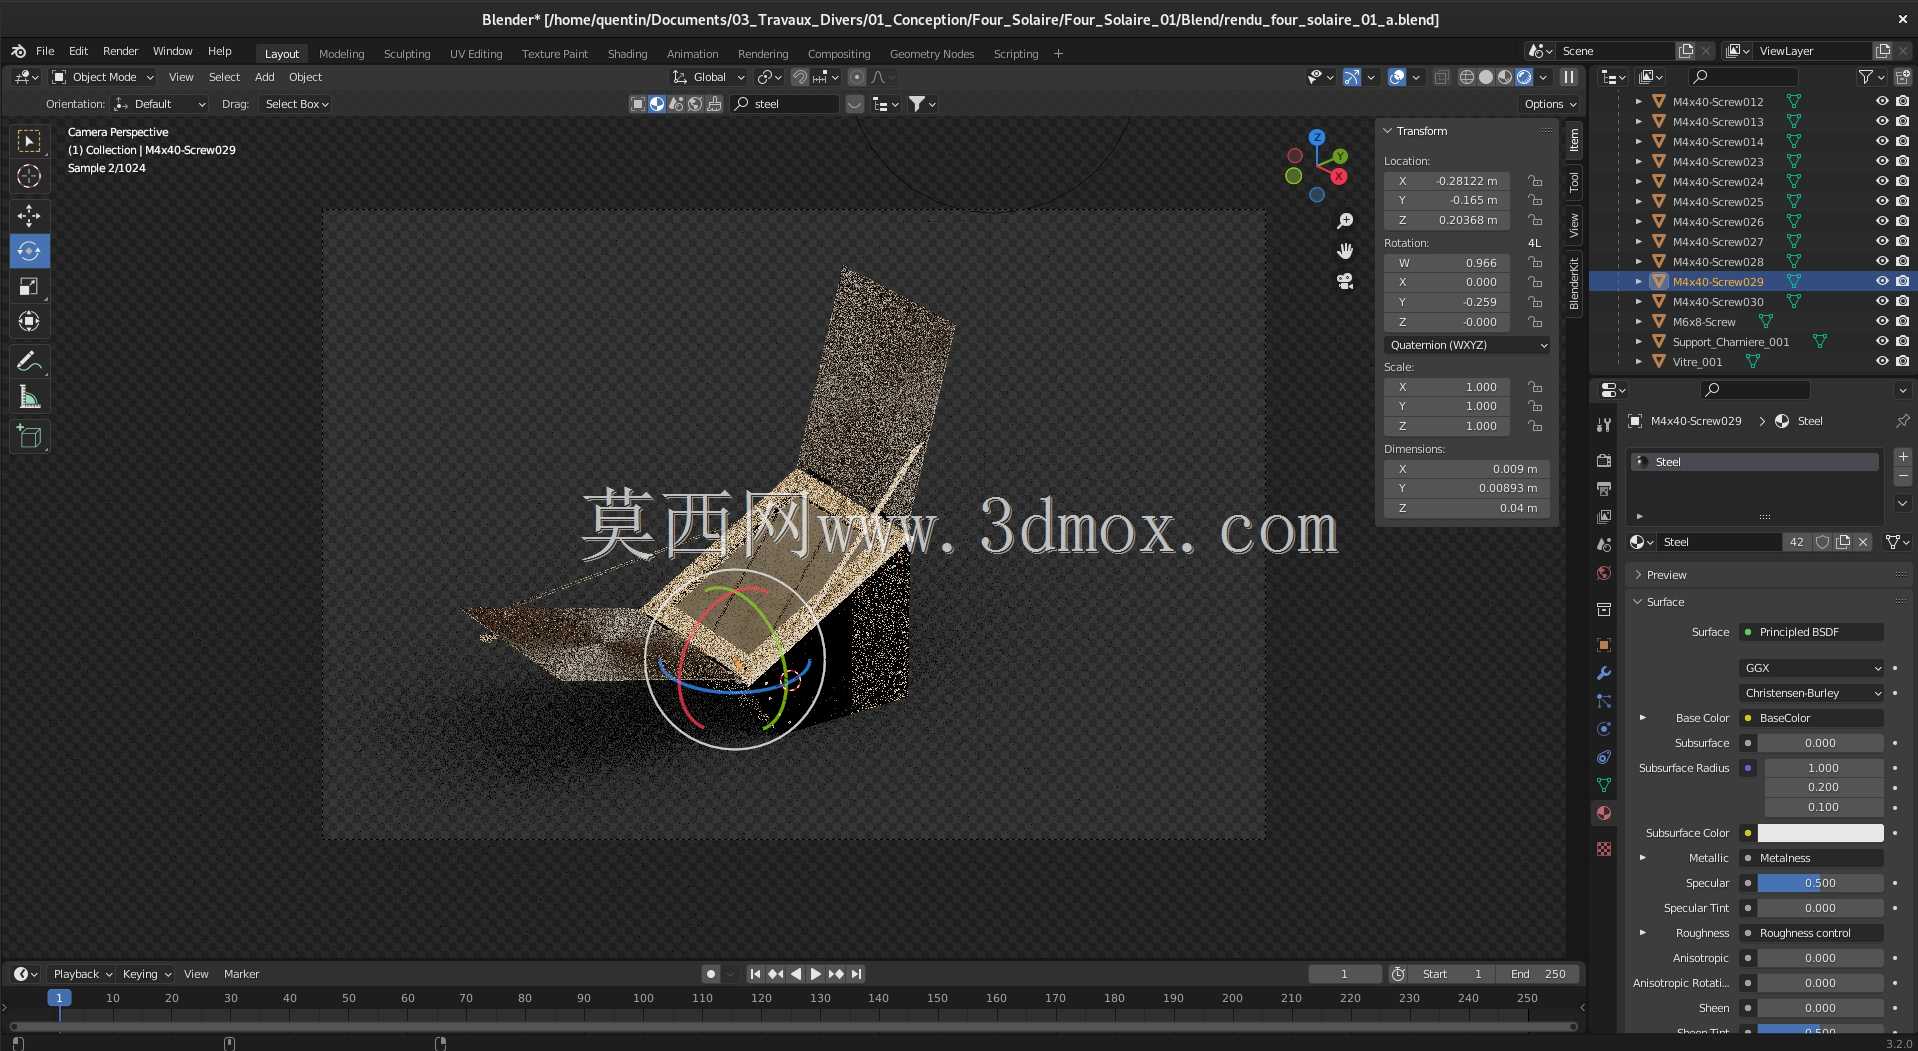Switch viewport shading to solid
Viewport: 1918px width, 1051px height.
coord(1486,77)
